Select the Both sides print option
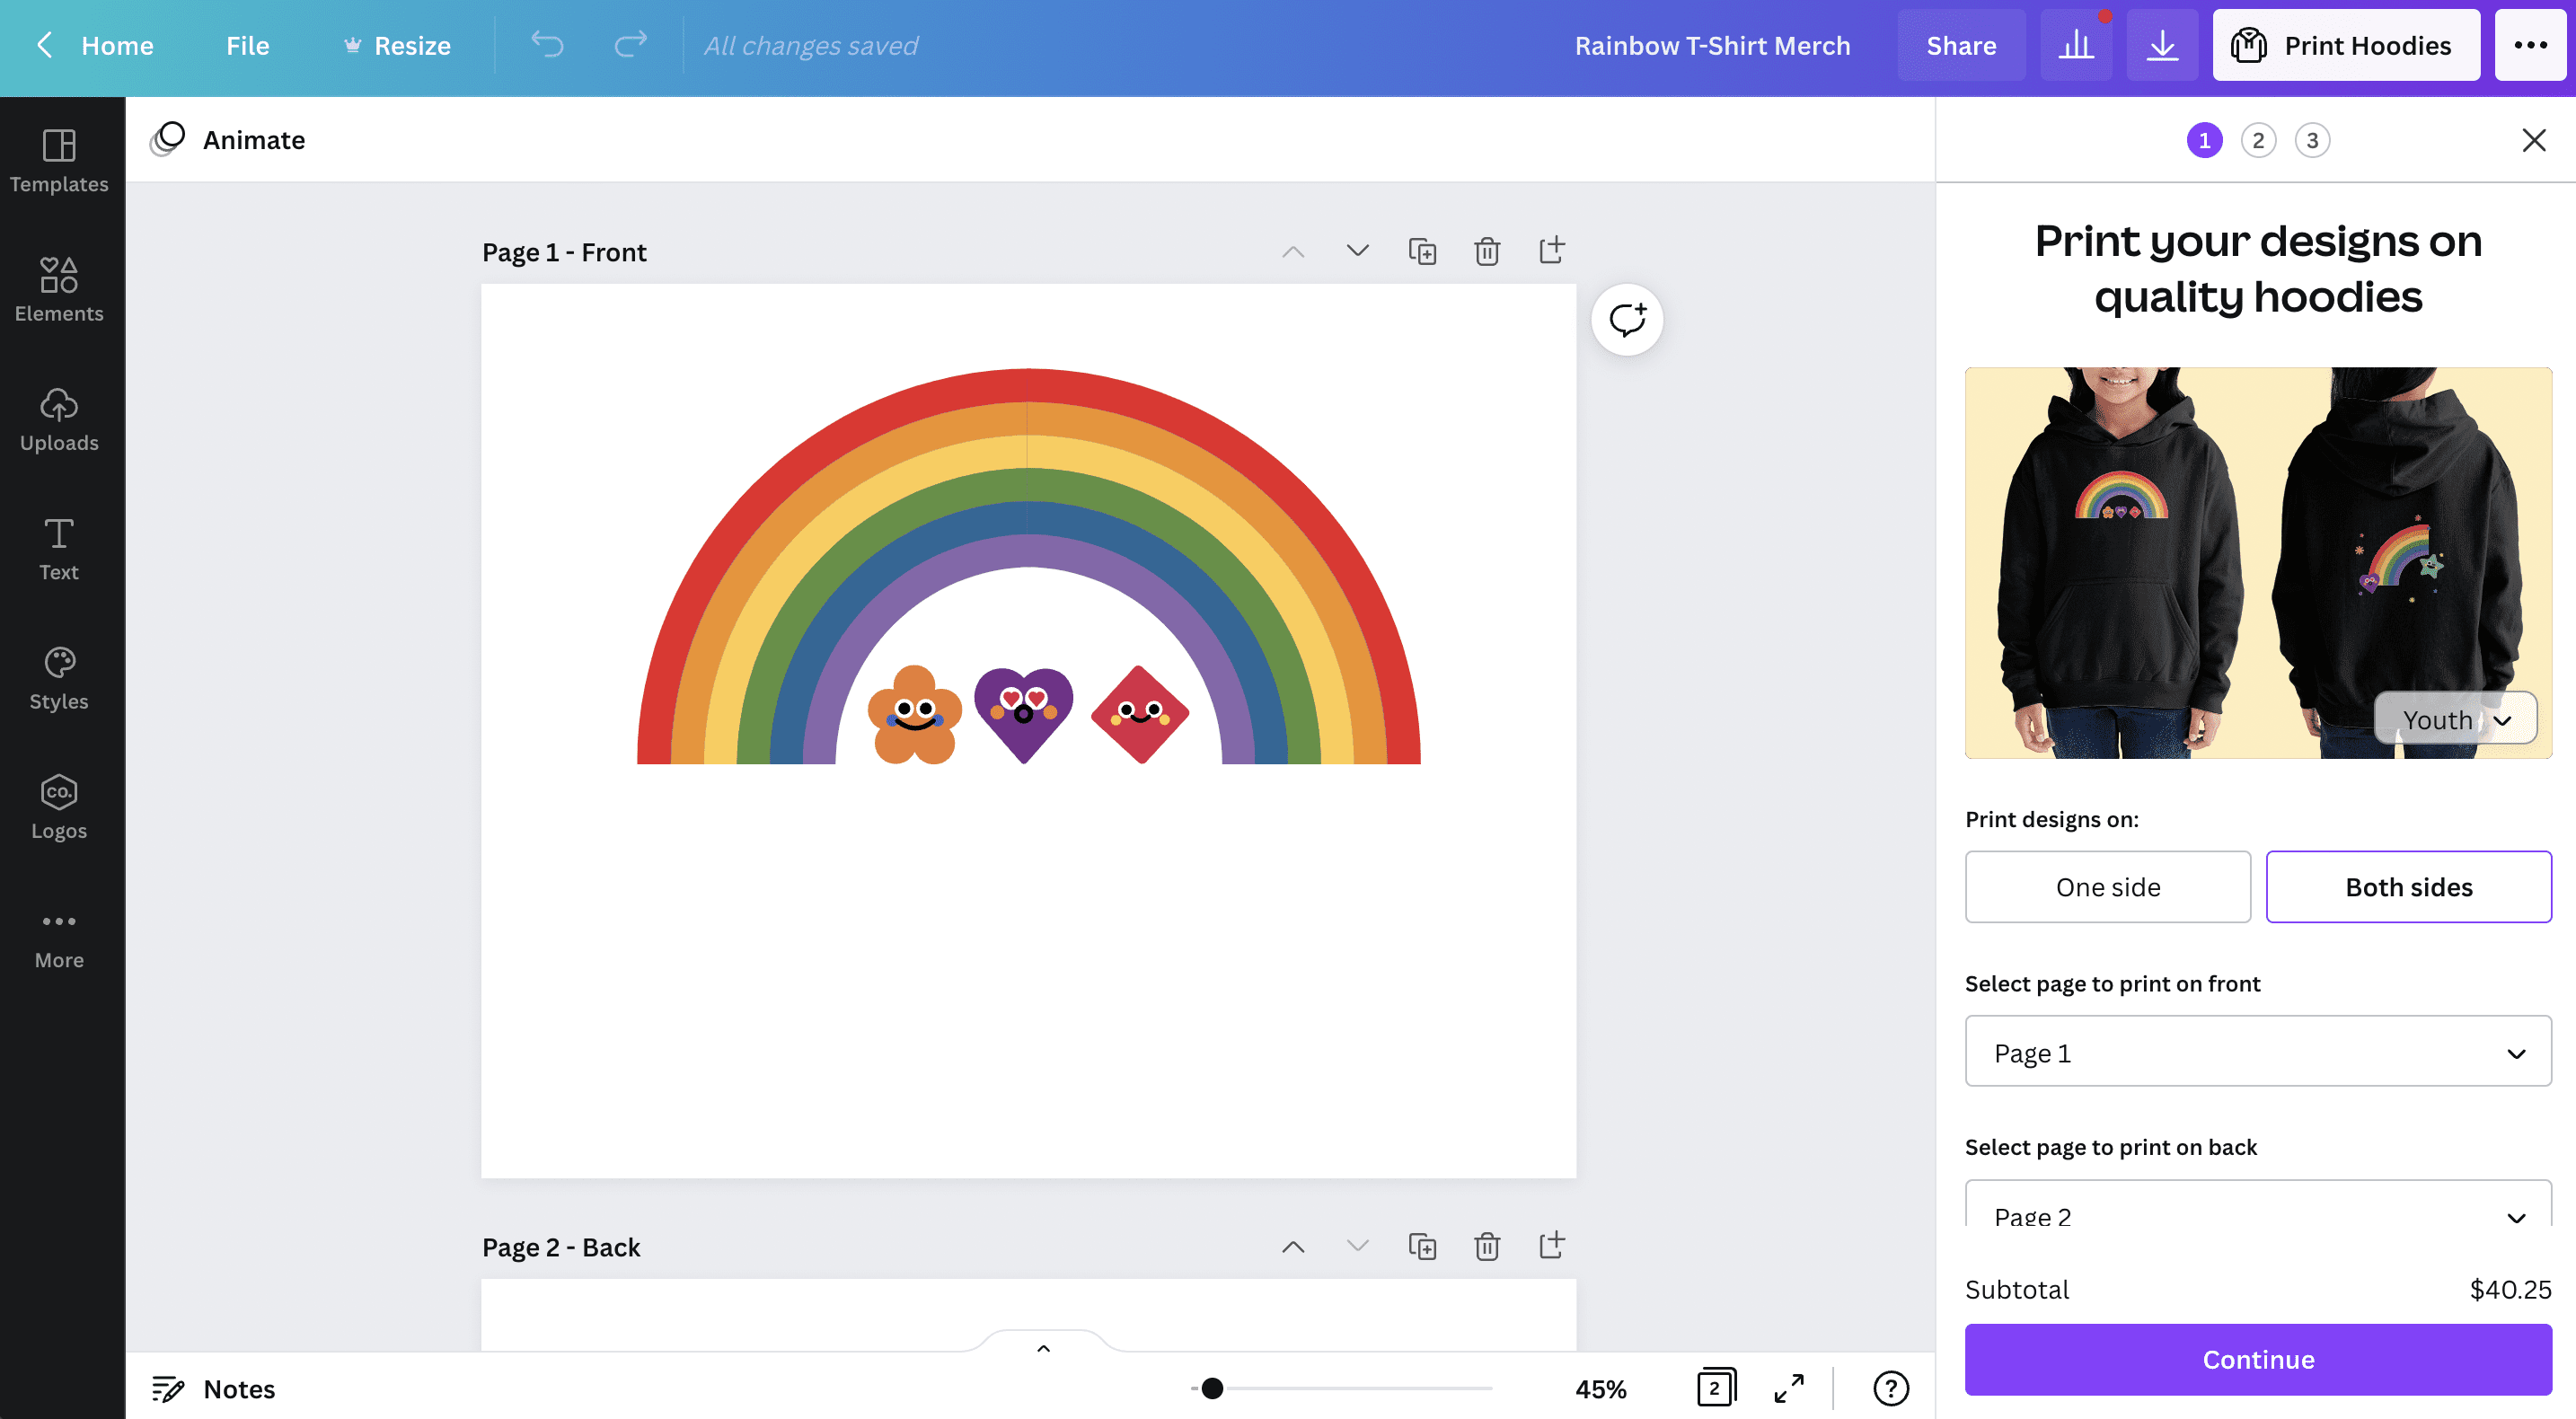The image size is (2576, 1419). coord(2408,887)
